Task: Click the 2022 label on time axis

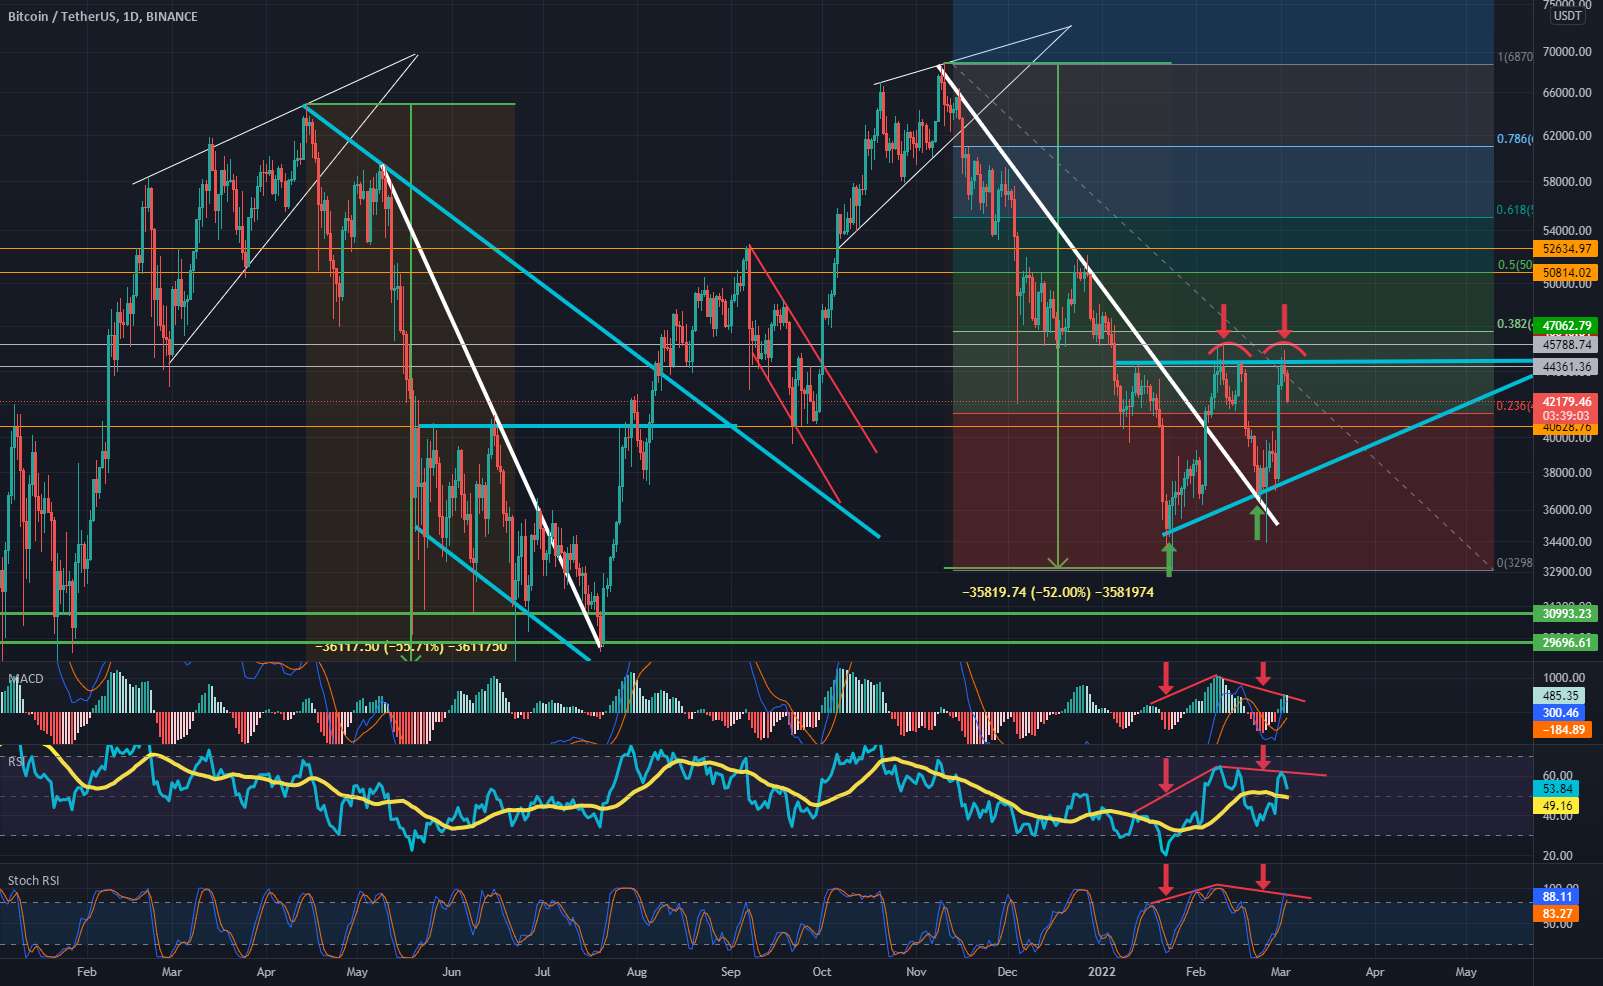Action: coord(1101,971)
